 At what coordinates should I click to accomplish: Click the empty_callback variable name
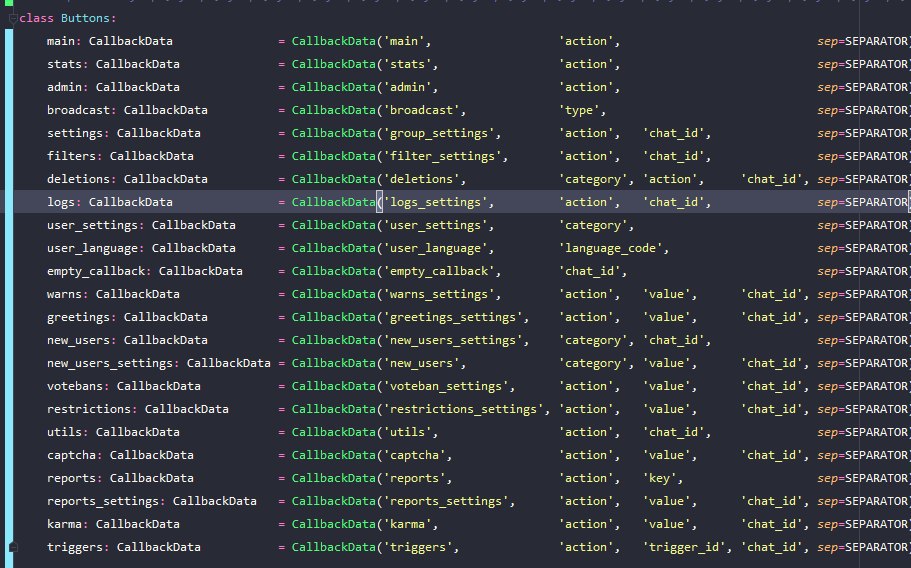(96, 271)
